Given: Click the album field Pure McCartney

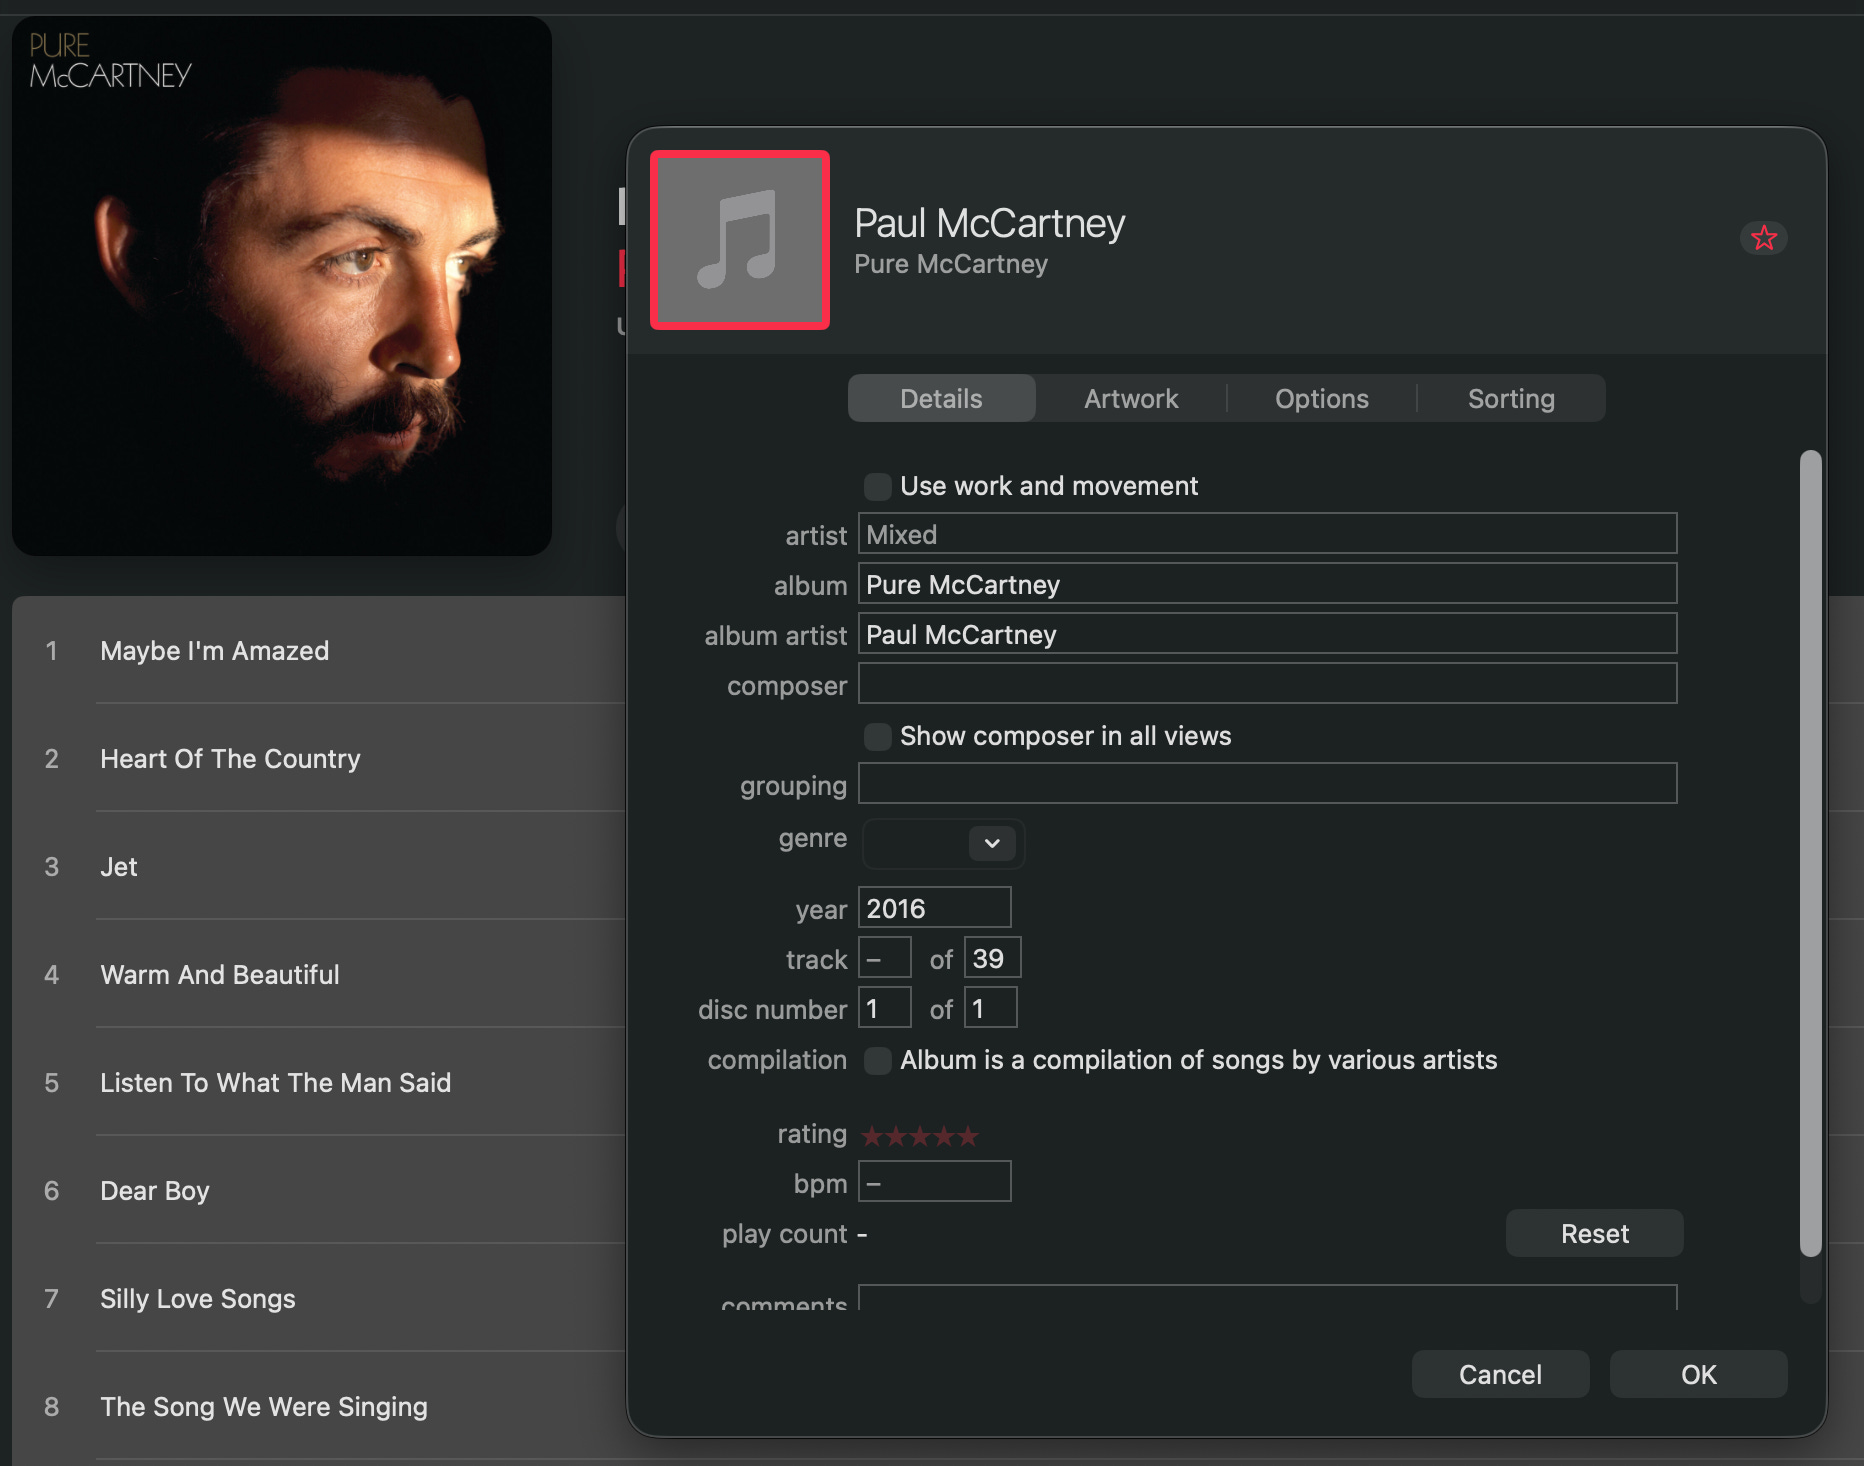Looking at the screenshot, I should pos(1267,584).
